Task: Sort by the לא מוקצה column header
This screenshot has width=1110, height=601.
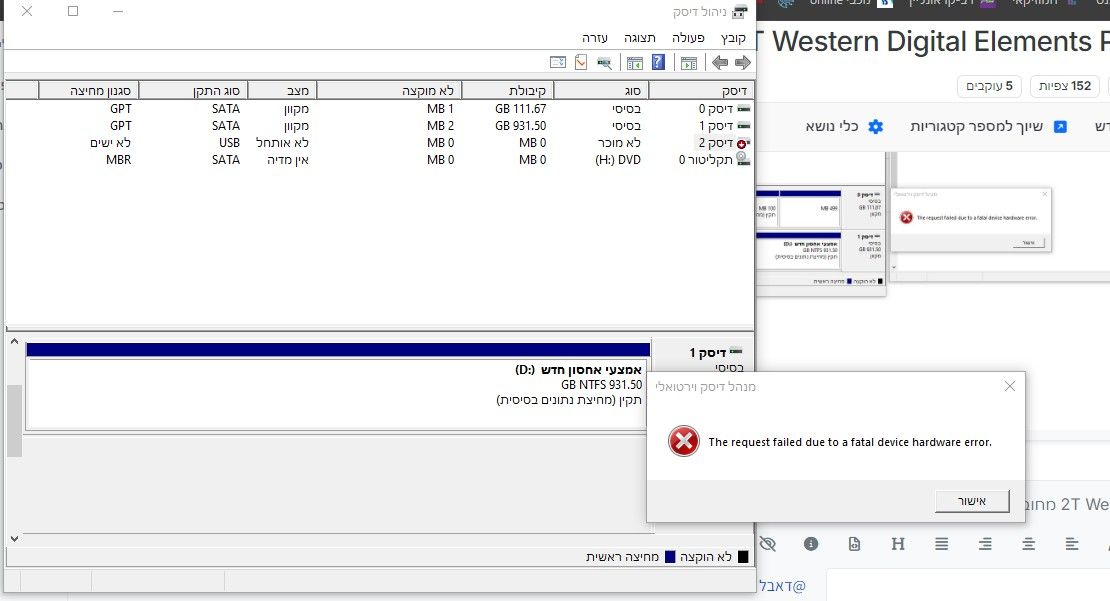Action: coord(389,90)
